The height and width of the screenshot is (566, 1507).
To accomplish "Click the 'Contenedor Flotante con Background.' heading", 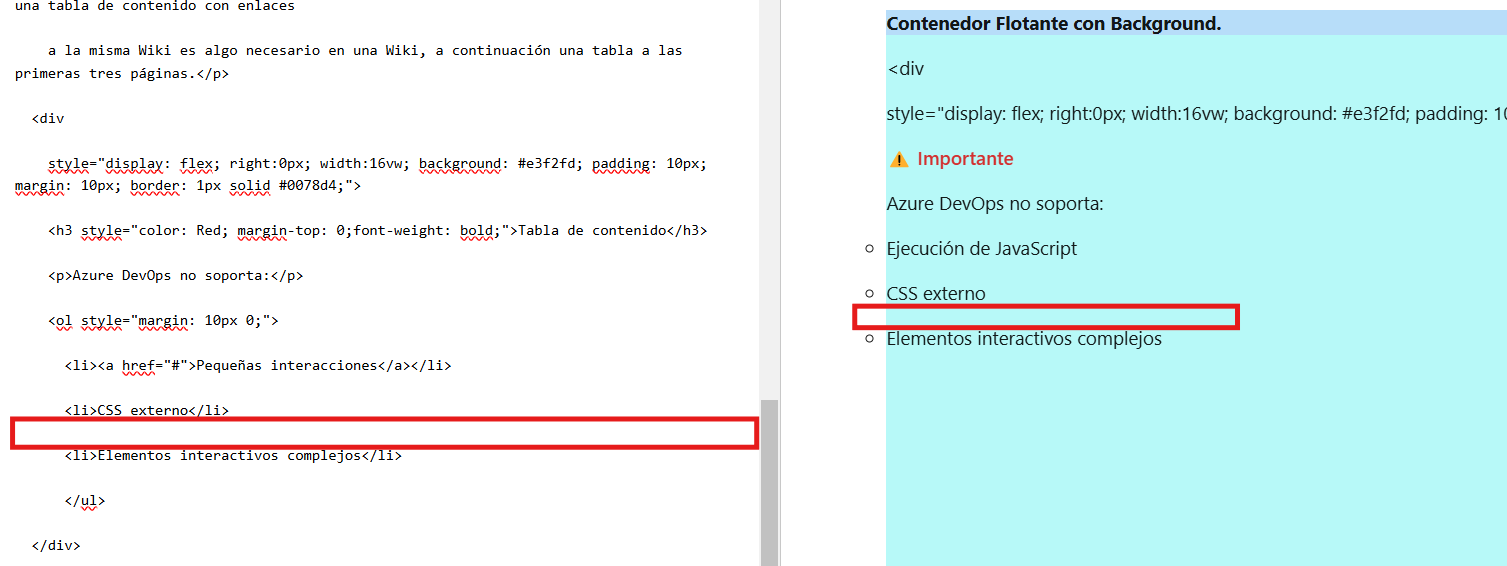I will pos(1054,23).
